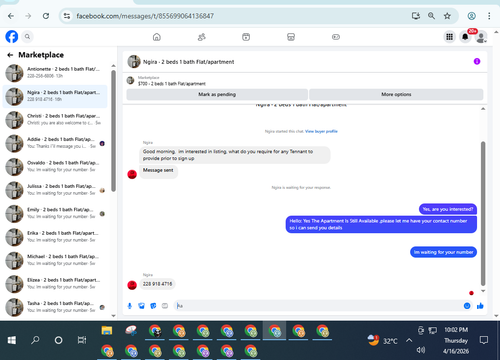Click the browser back arrow
500x360 pixels.
click(x=11, y=16)
